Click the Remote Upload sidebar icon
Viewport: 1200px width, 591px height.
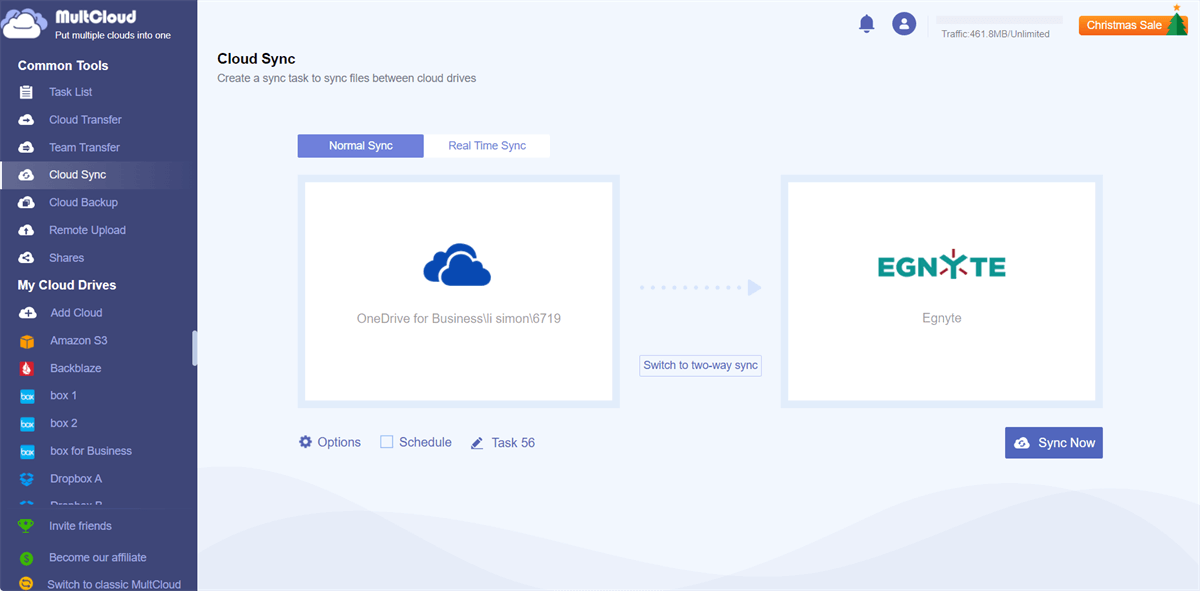[27, 230]
